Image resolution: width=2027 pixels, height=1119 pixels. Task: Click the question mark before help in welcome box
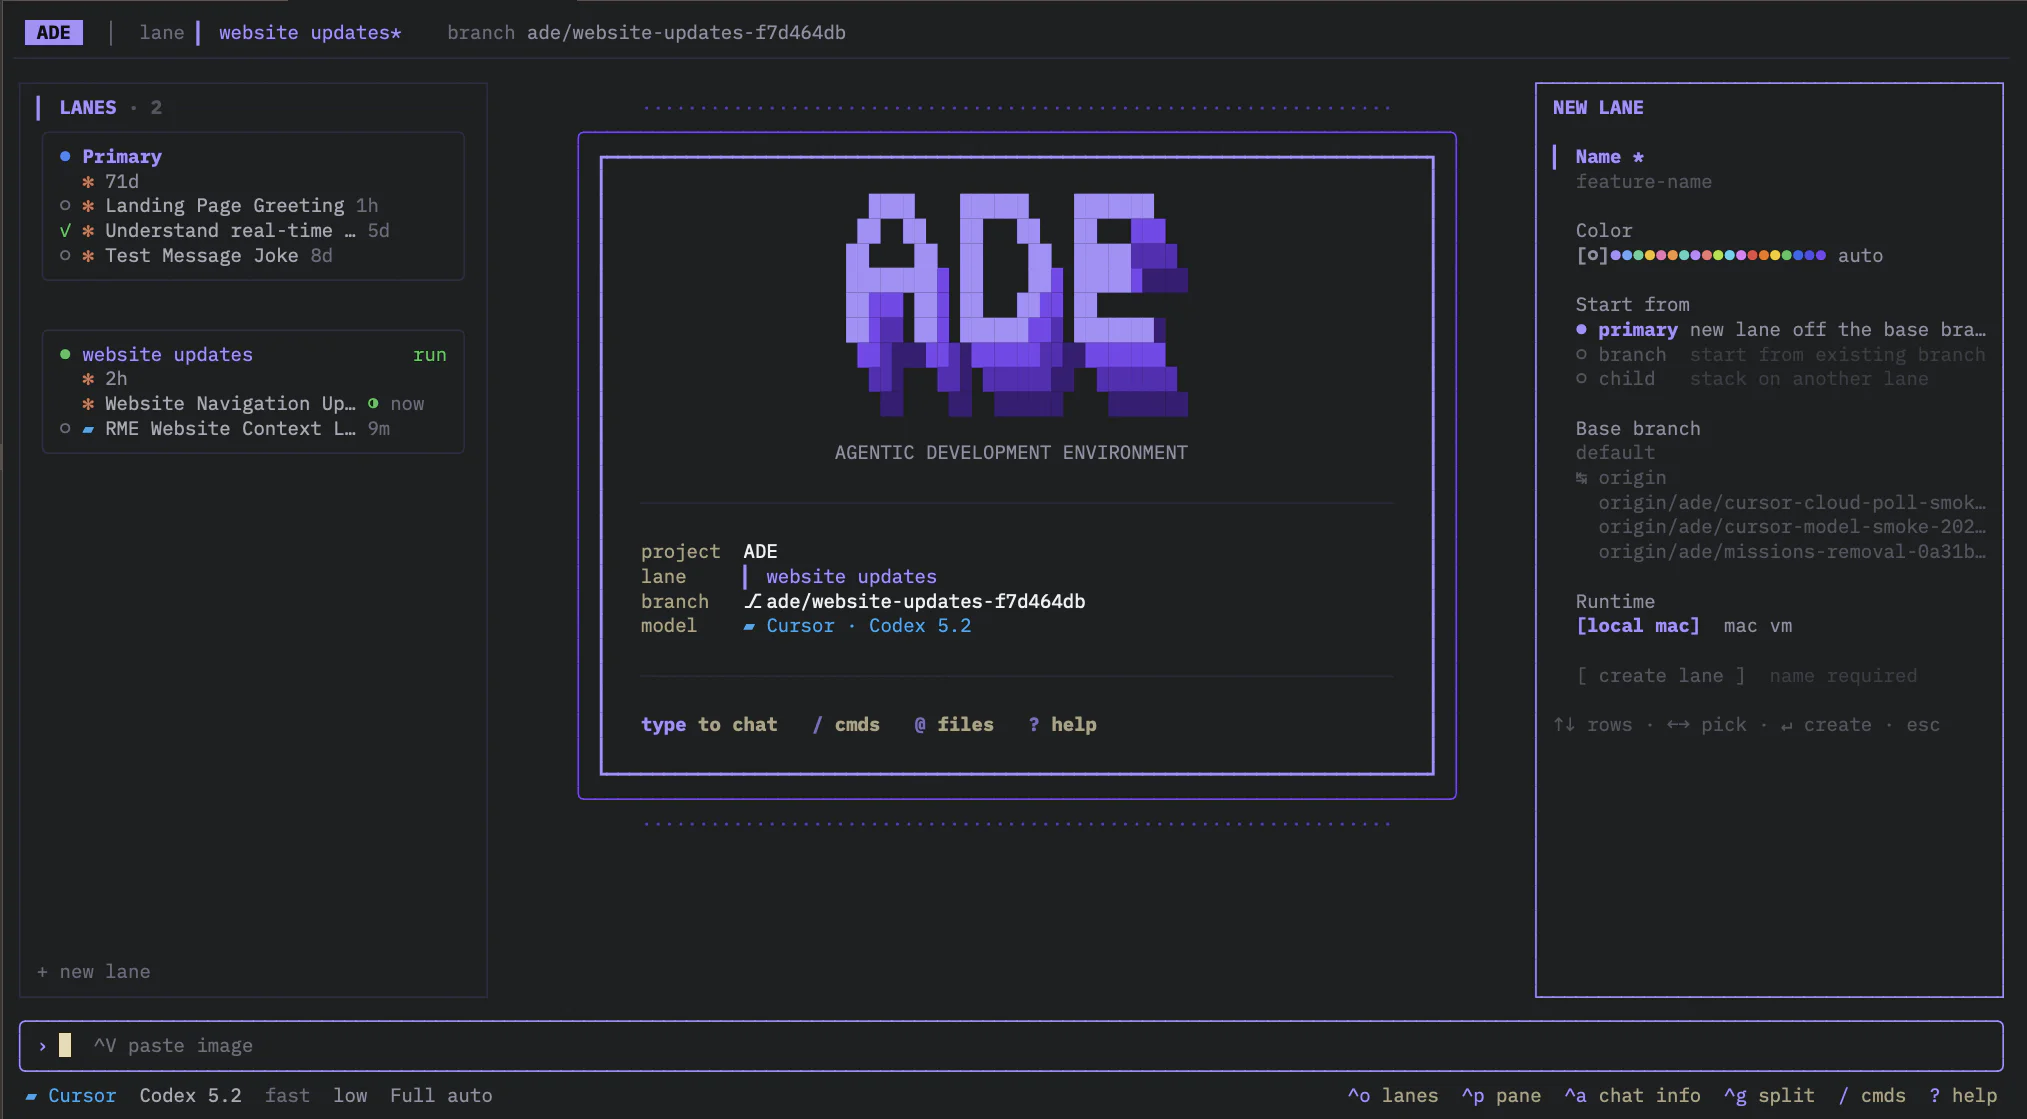tap(1034, 725)
